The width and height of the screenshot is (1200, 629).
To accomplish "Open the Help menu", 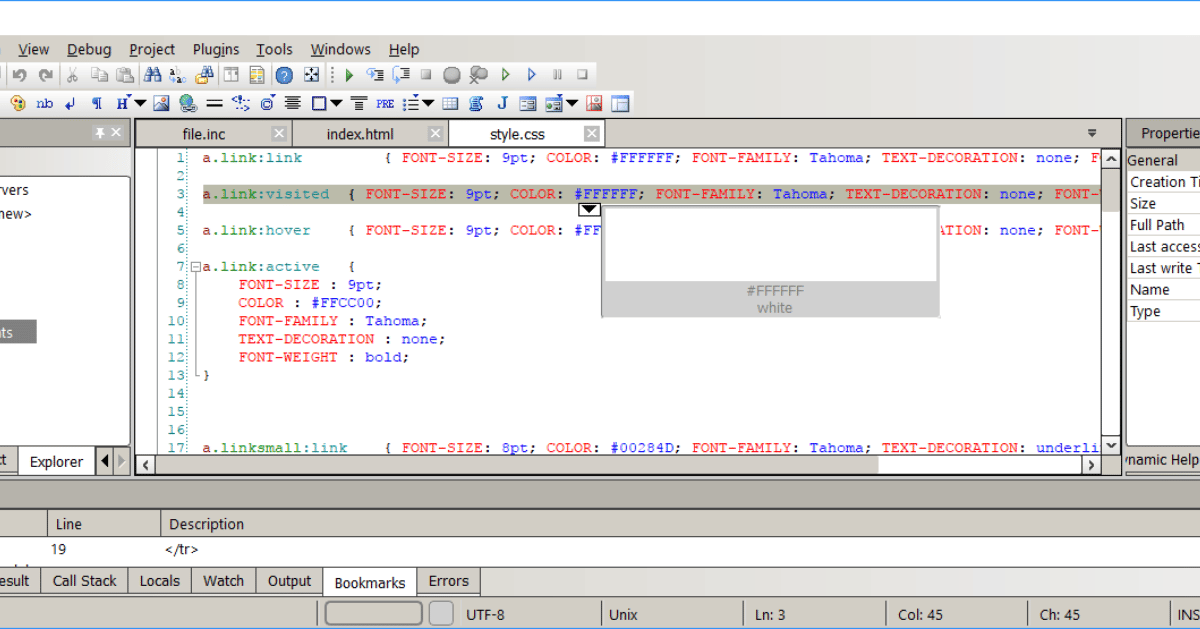I will coord(404,49).
